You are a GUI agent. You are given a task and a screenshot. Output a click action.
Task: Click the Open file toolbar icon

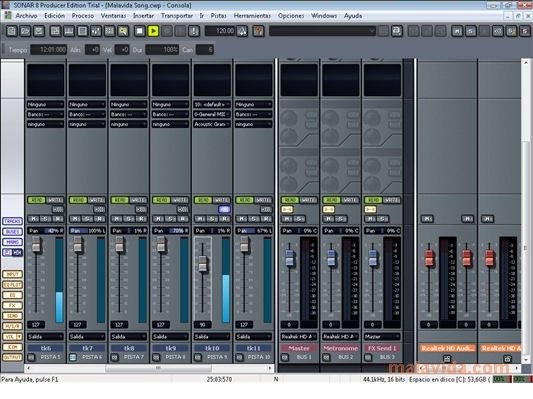tap(25, 31)
